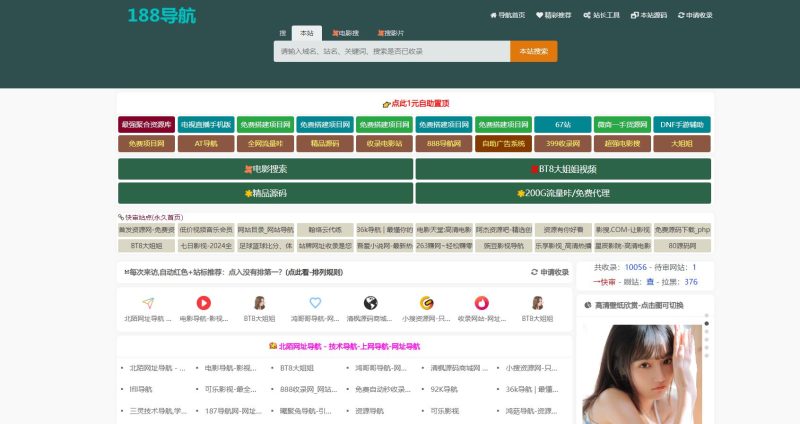Open the red play icon for 电影导航
Viewport: 800px width, 424px height.
204,303
